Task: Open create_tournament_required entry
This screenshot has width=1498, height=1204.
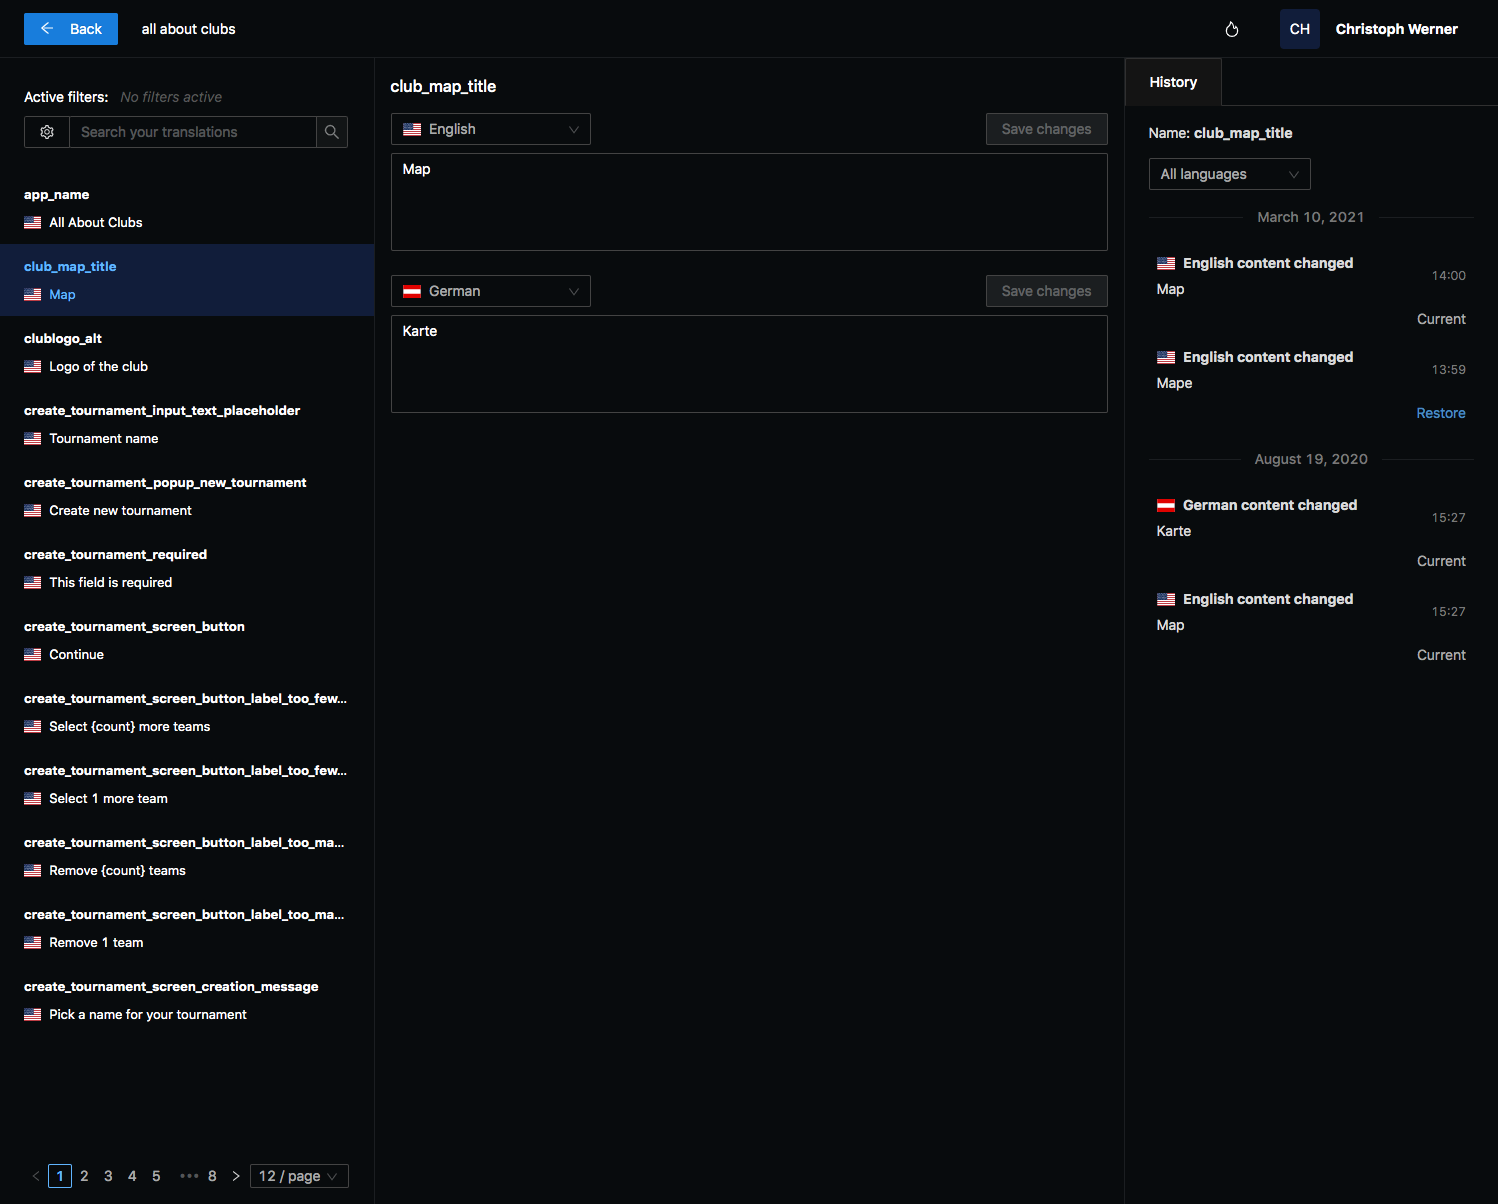Action: click(x=187, y=568)
